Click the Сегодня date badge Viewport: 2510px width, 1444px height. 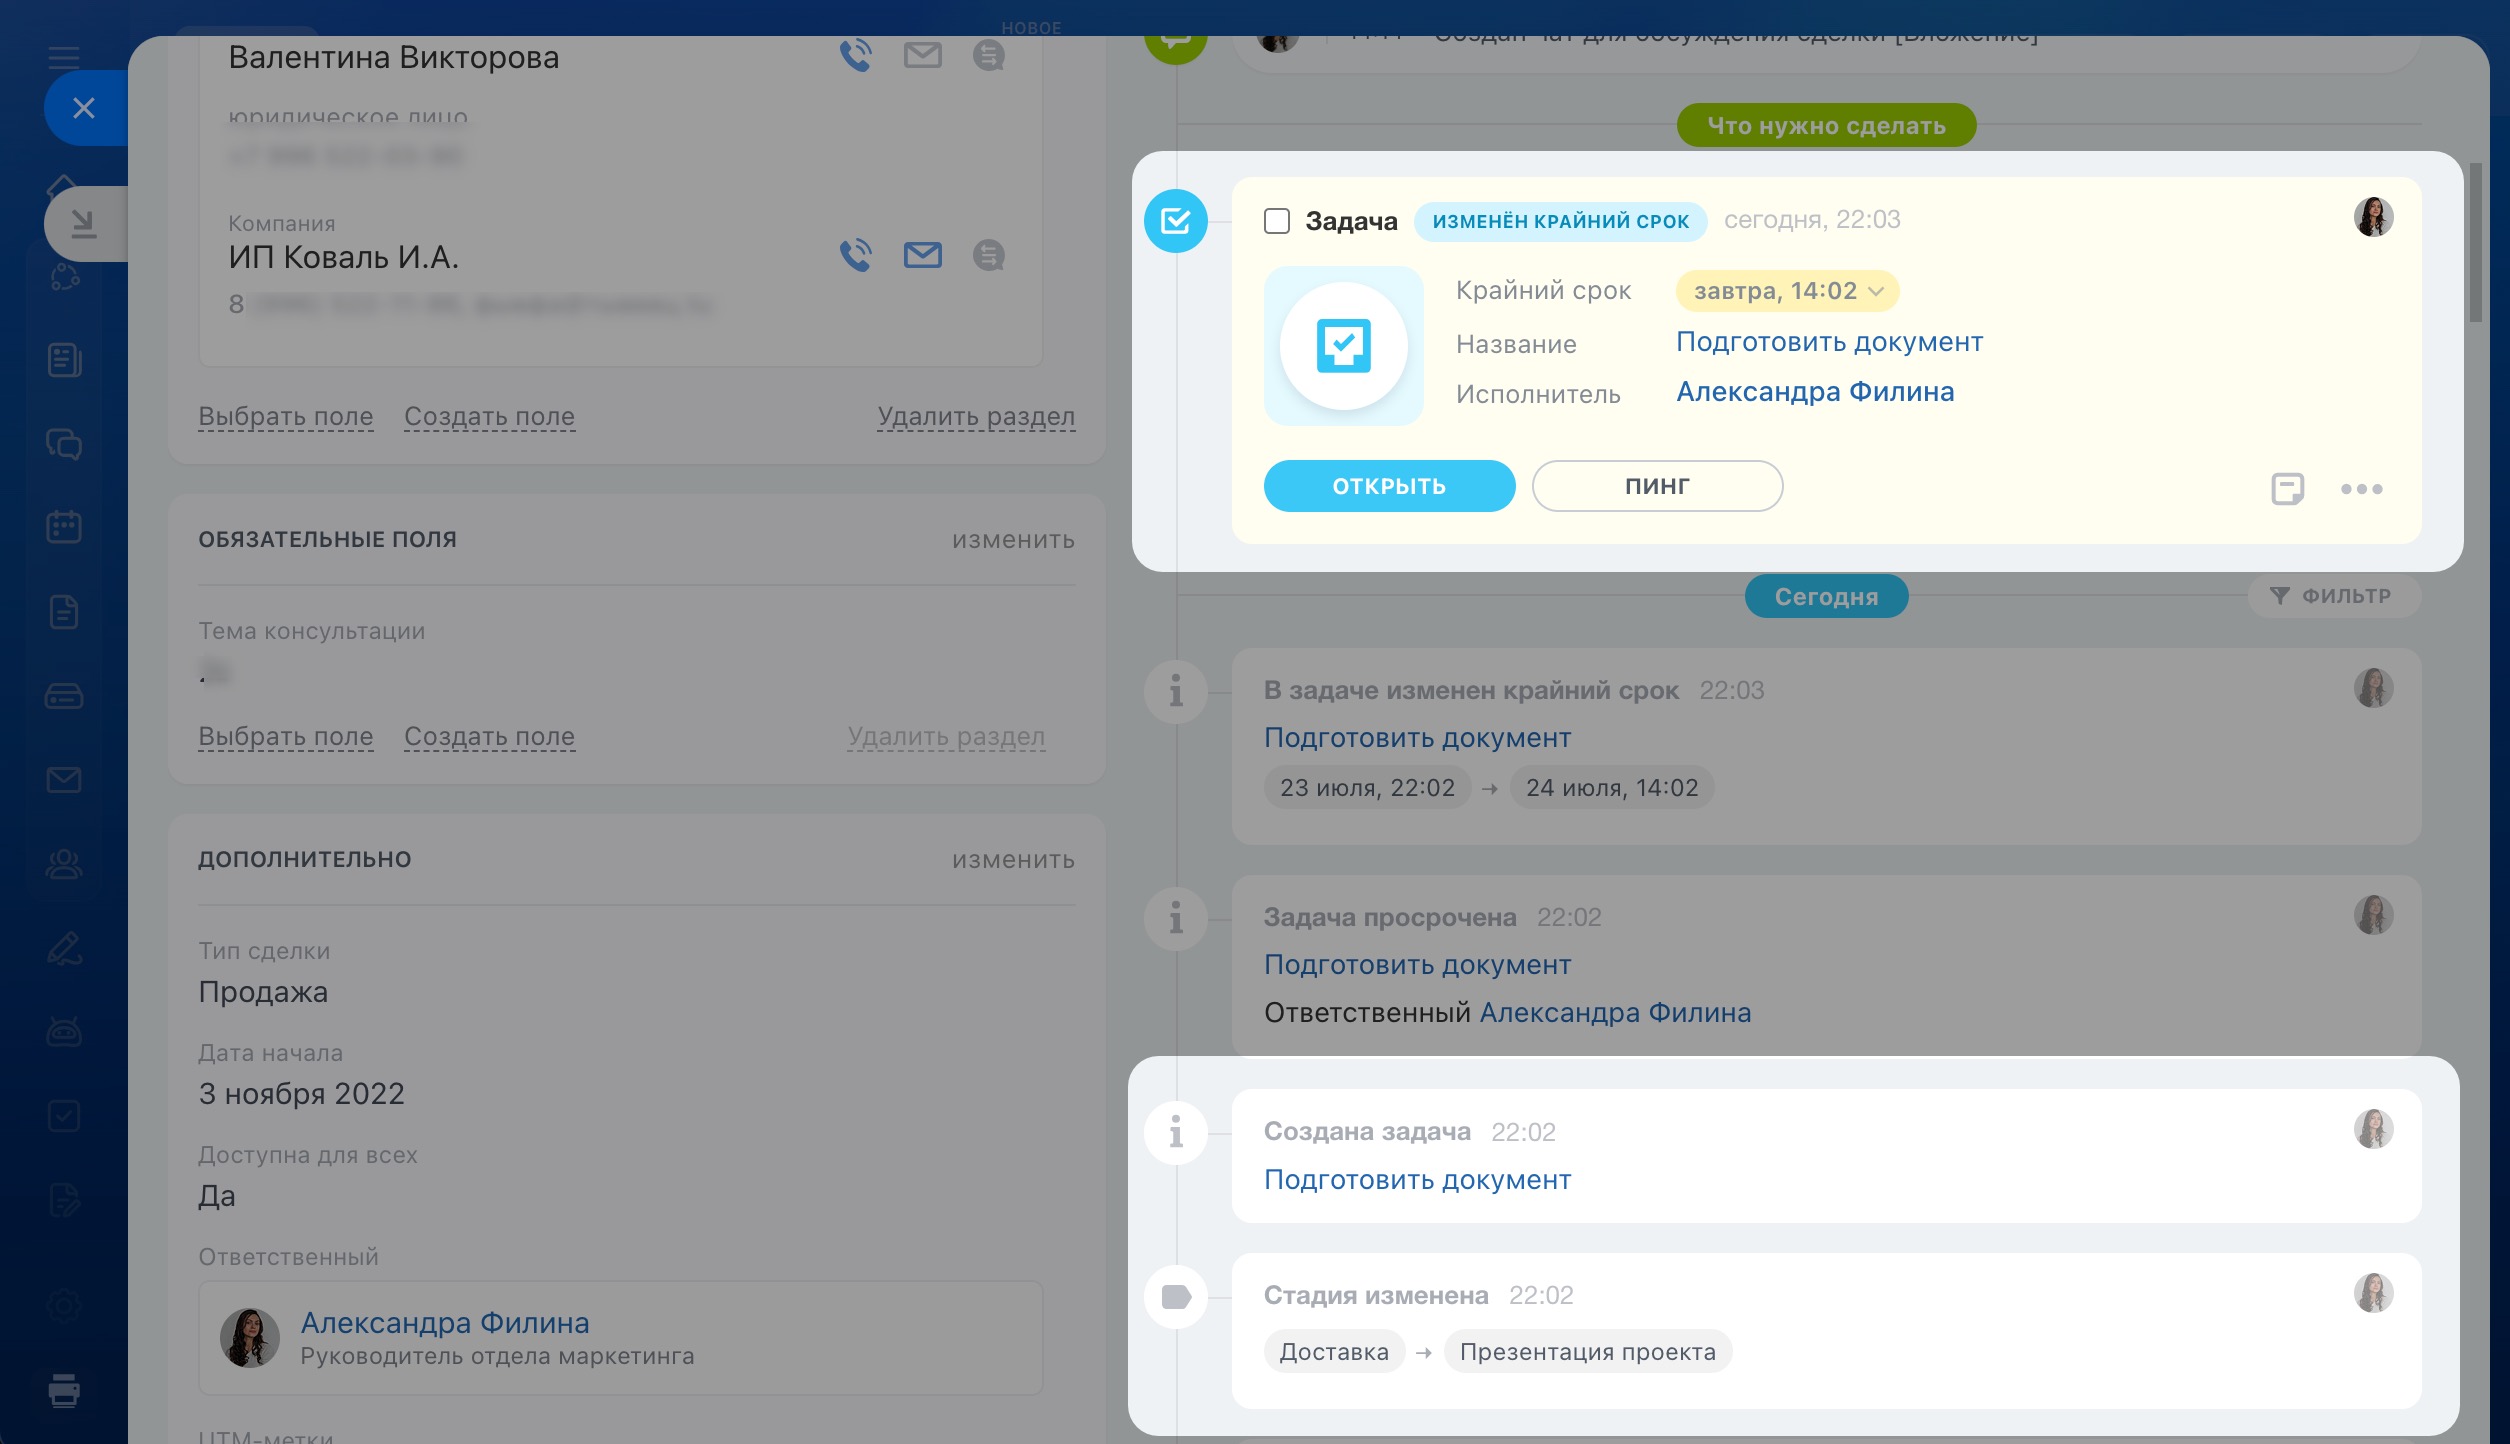pos(1826,597)
